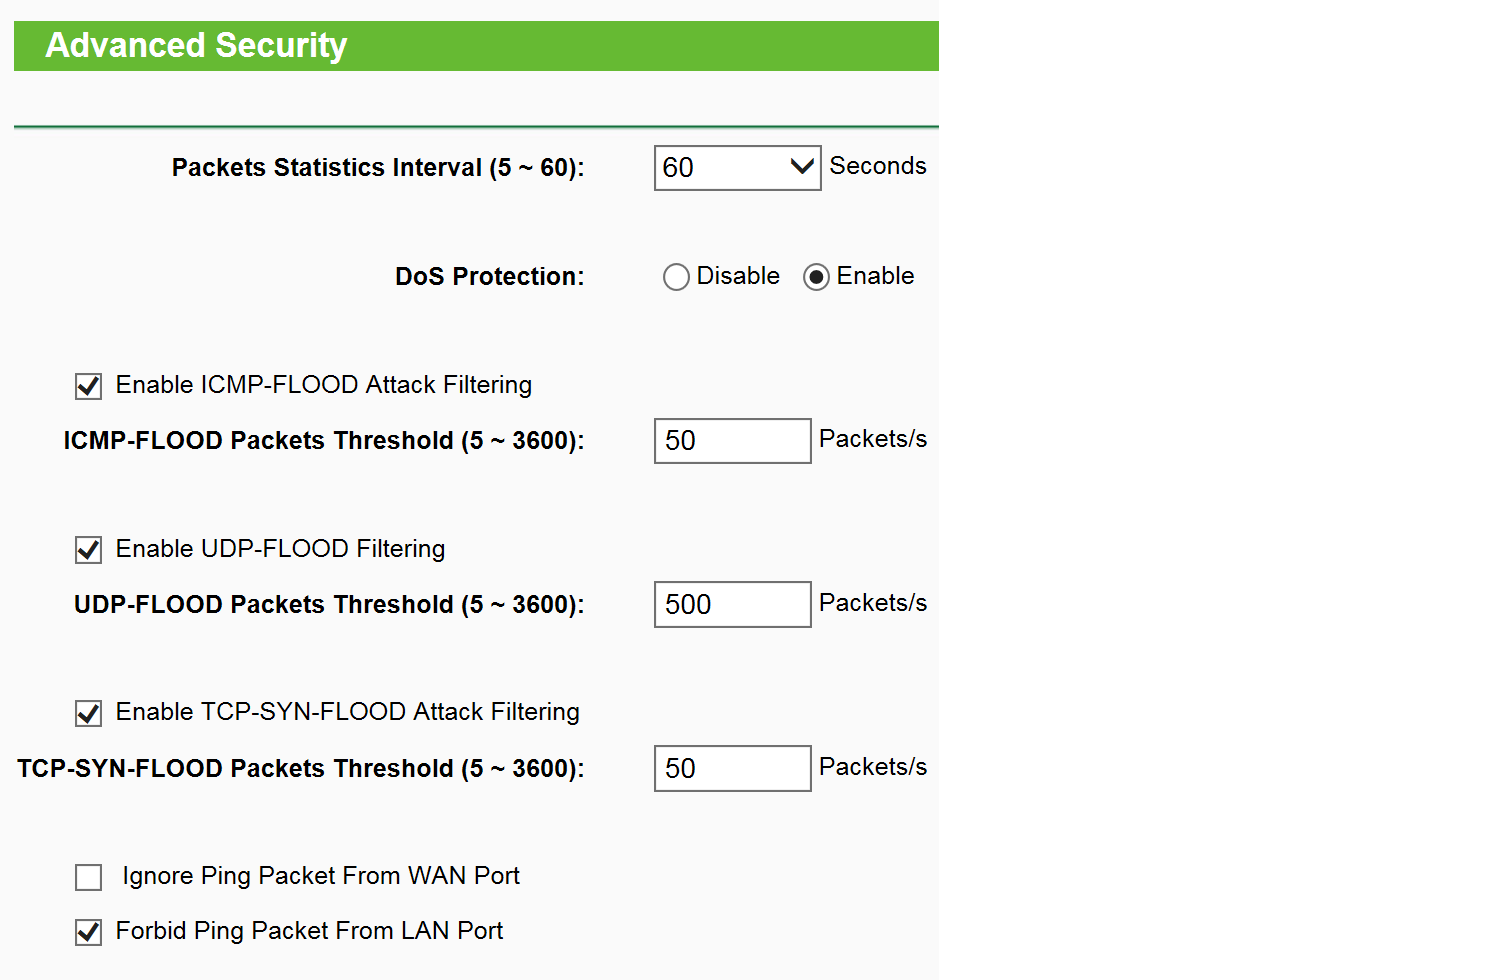Select the Enable radio for DoS Protection
This screenshot has height=980, width=1512.
click(816, 277)
